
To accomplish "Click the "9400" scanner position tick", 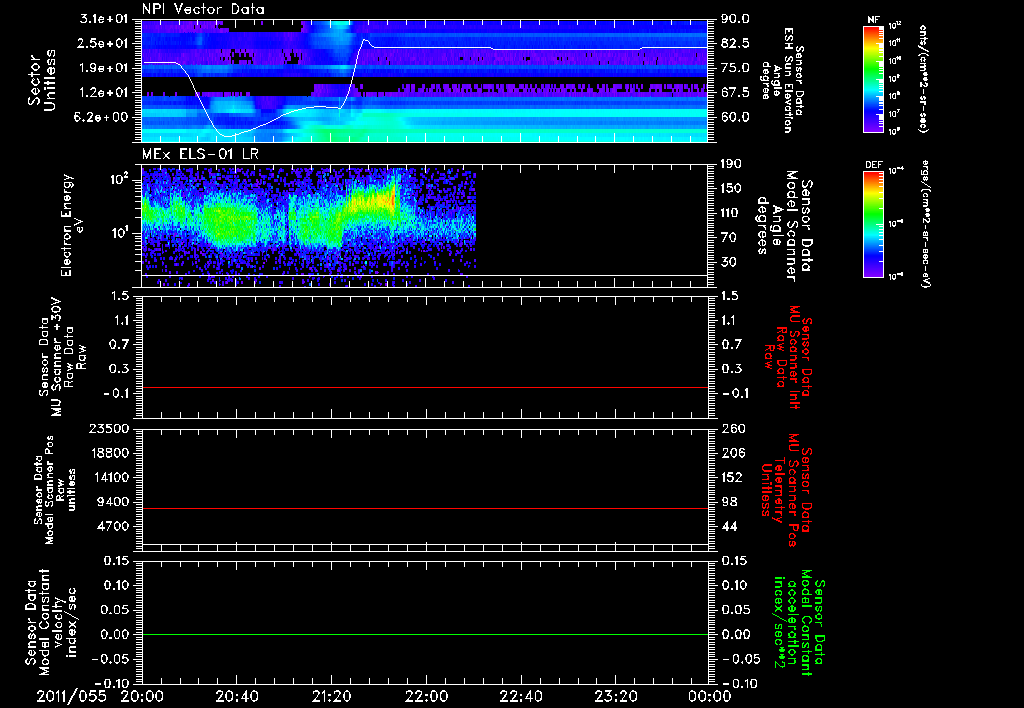I will [114, 502].
